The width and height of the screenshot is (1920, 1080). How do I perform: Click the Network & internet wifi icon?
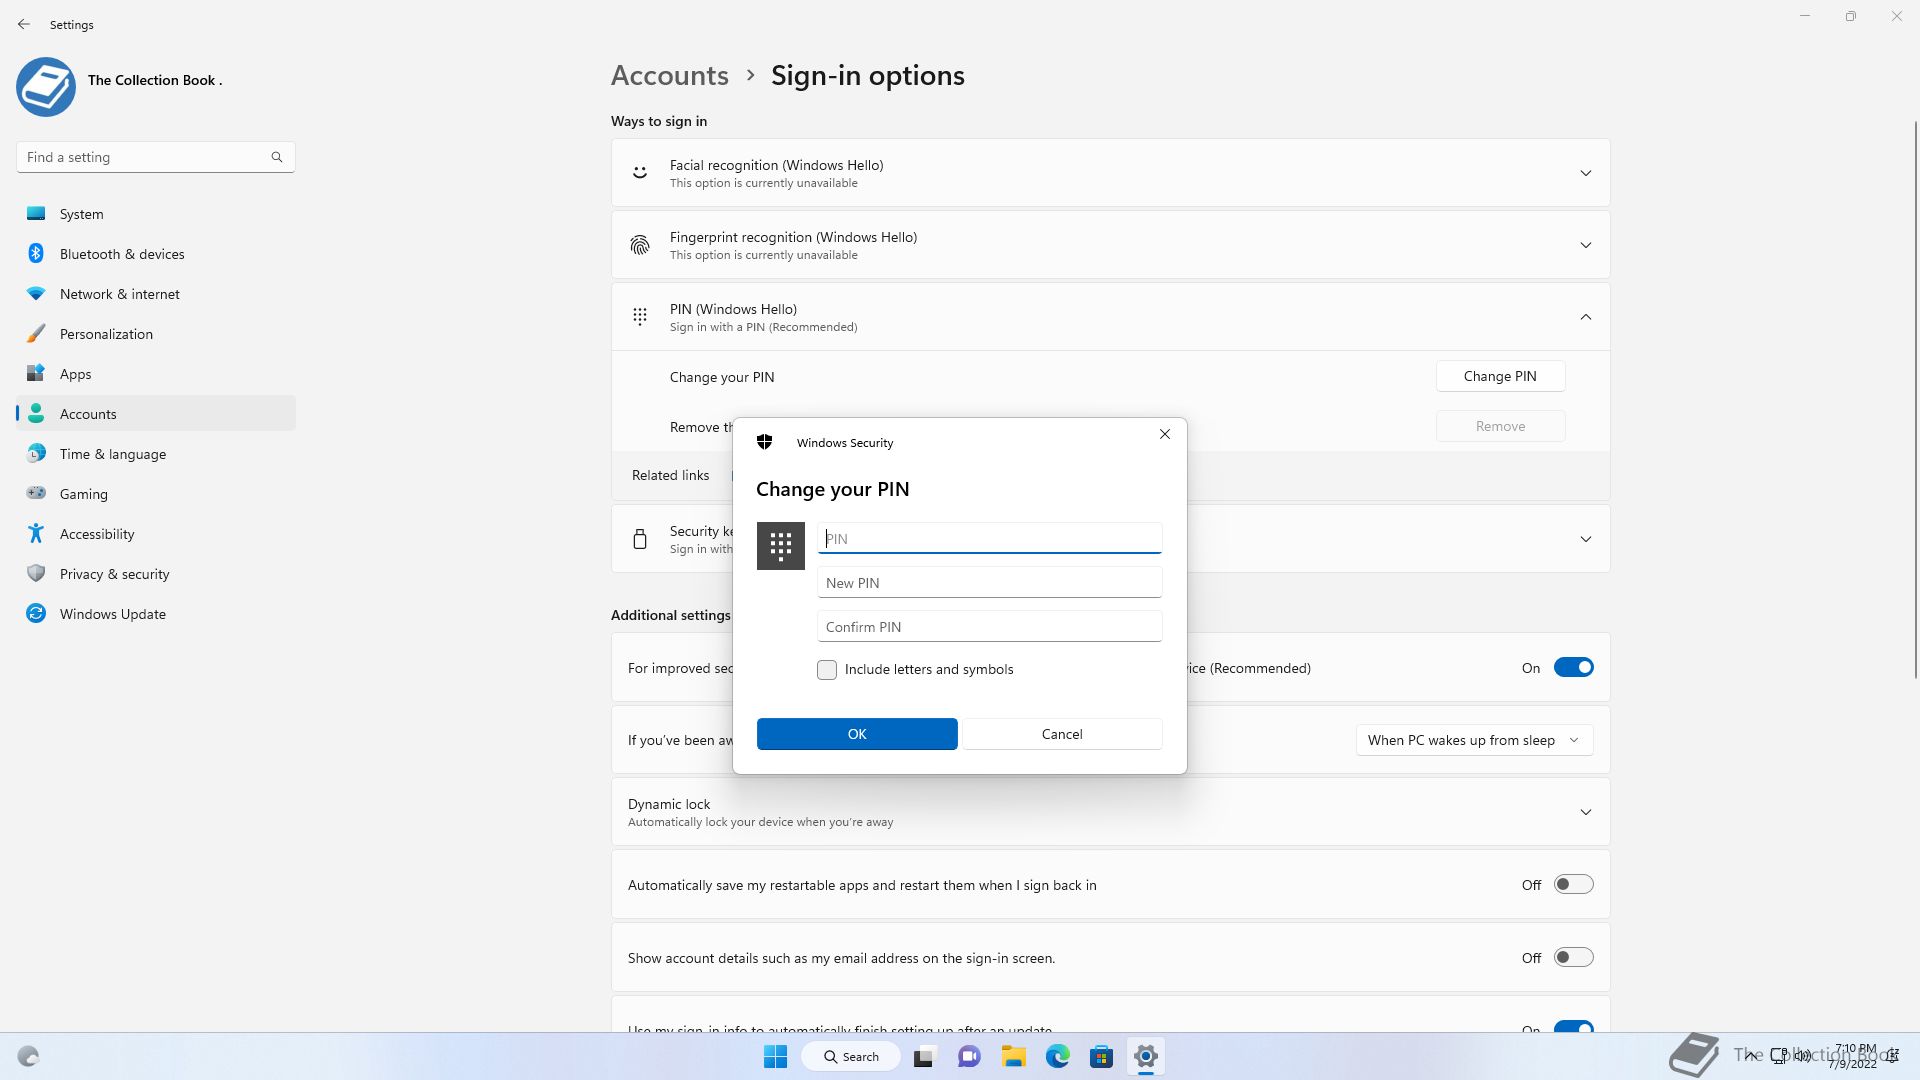(x=36, y=293)
